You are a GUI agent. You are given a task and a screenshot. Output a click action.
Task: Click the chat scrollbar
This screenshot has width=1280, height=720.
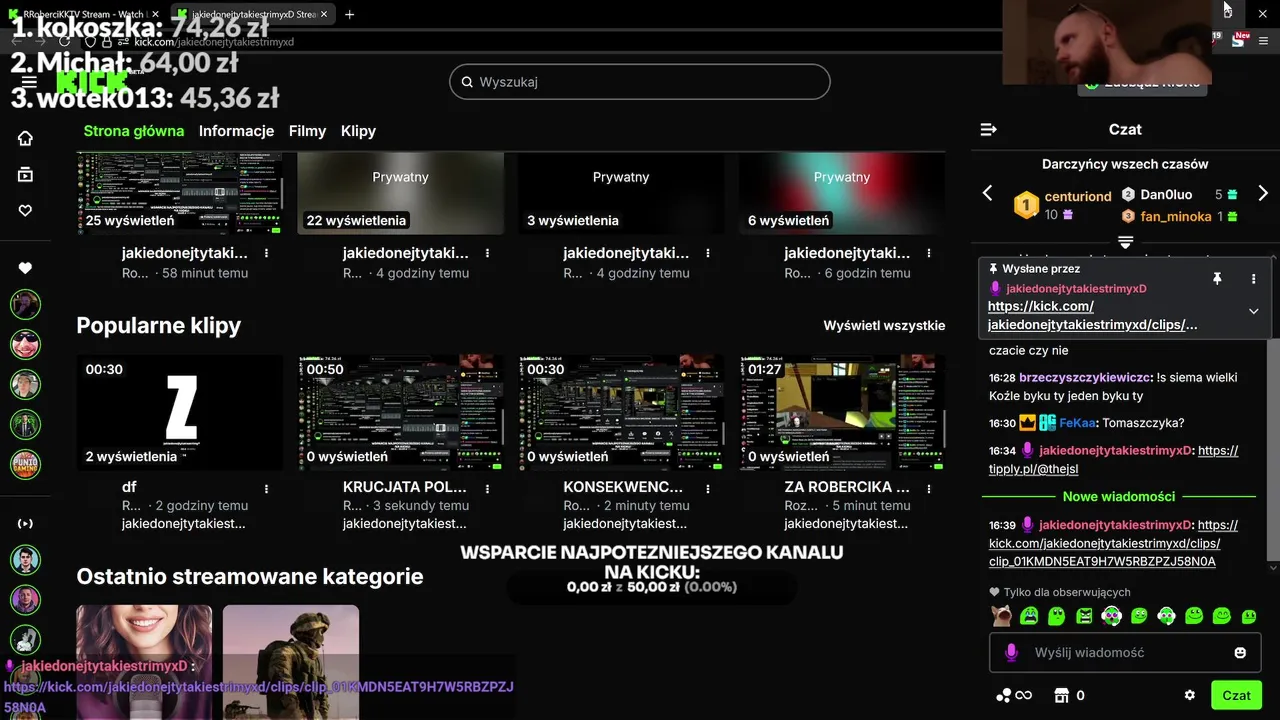(1273, 450)
